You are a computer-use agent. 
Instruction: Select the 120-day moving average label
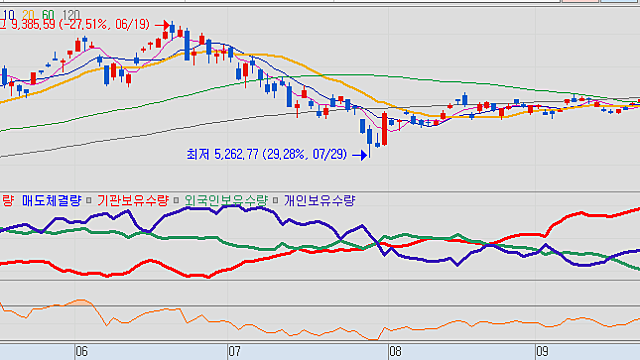[x=71, y=16]
